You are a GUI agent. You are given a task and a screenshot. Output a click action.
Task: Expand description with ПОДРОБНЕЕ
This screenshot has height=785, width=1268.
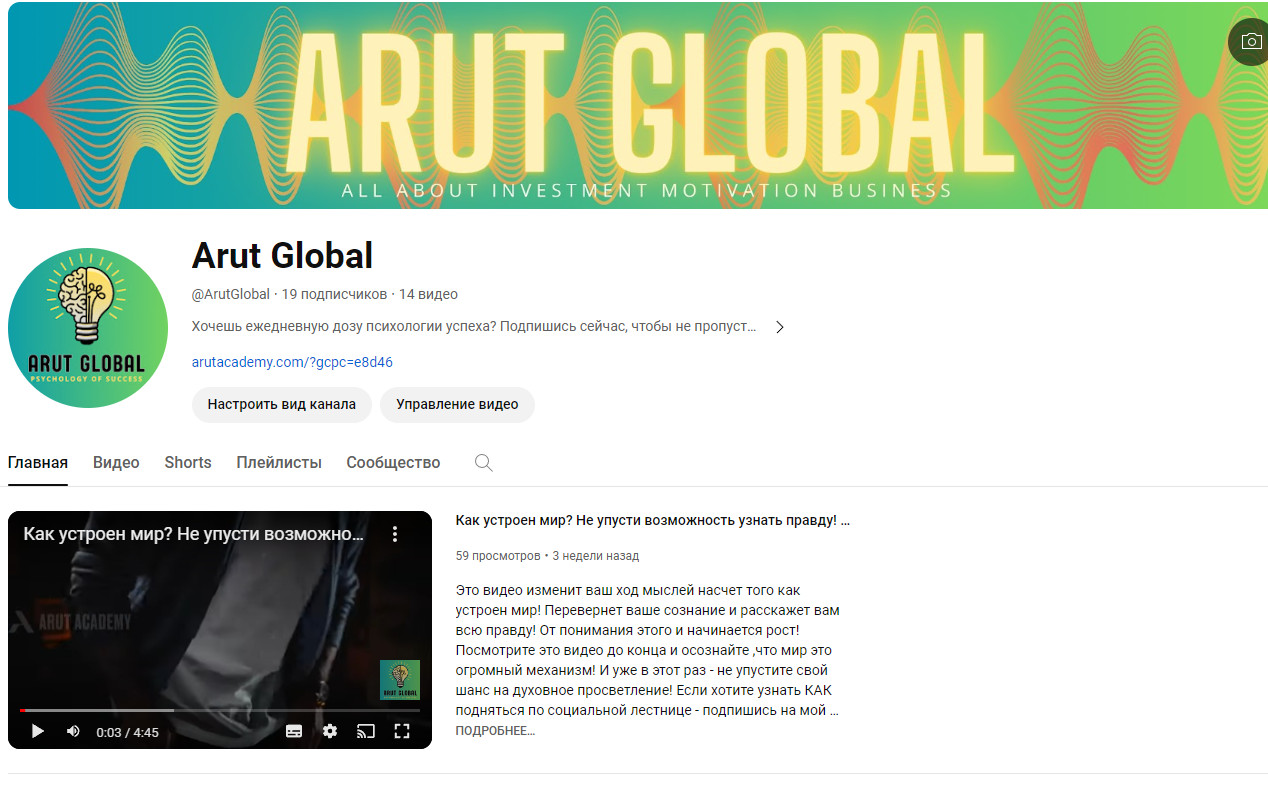point(495,731)
